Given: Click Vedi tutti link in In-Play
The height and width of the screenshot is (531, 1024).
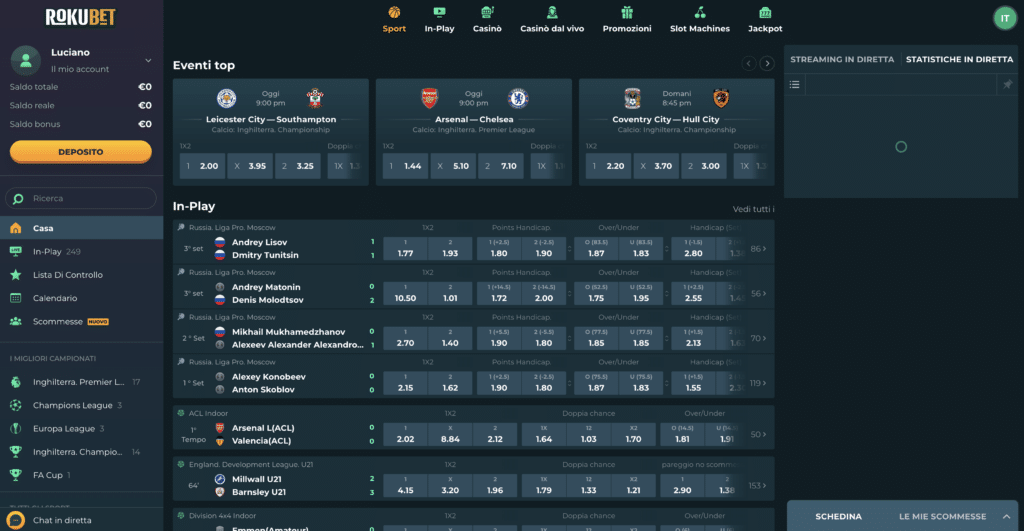Looking at the screenshot, I should pyautogui.click(x=752, y=209).
